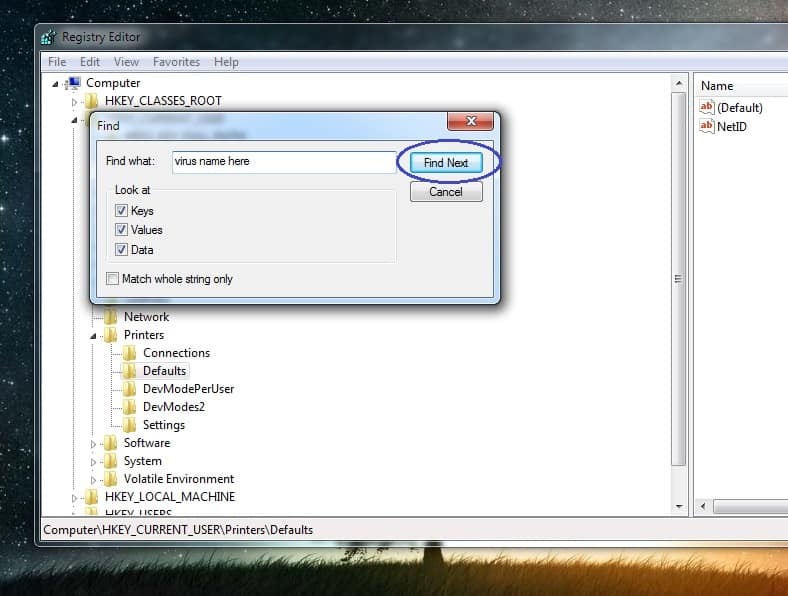Select the Connections folder icon
788x596 pixels.
pos(130,353)
